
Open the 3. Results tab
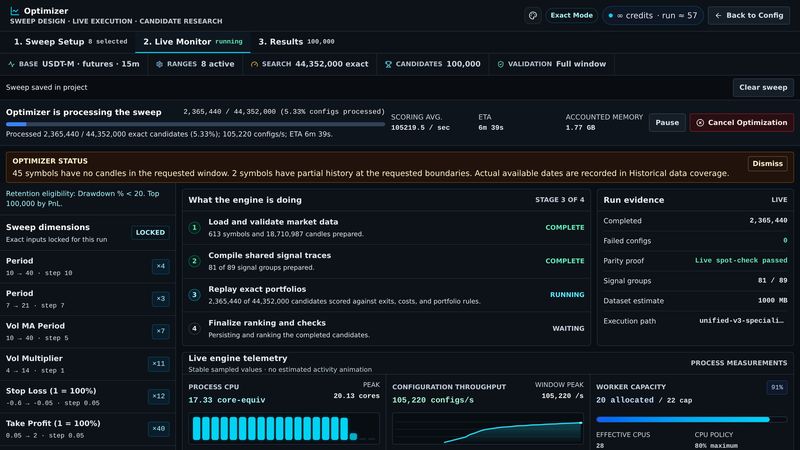(x=296, y=42)
